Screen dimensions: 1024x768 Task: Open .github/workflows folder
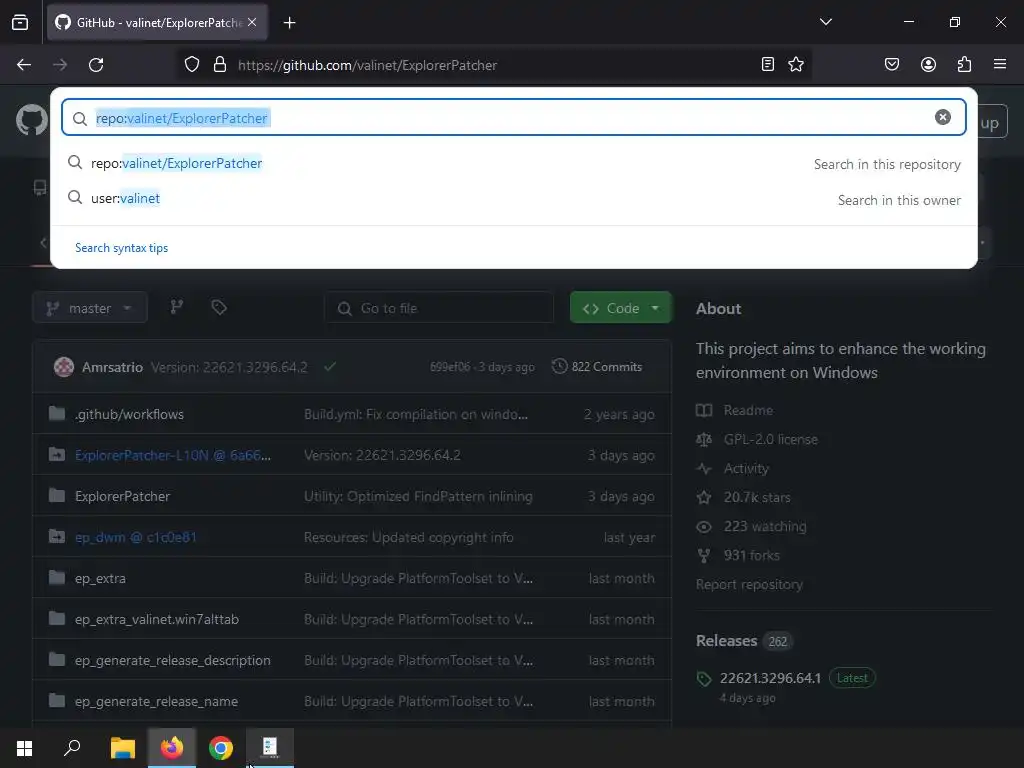[x=129, y=414]
